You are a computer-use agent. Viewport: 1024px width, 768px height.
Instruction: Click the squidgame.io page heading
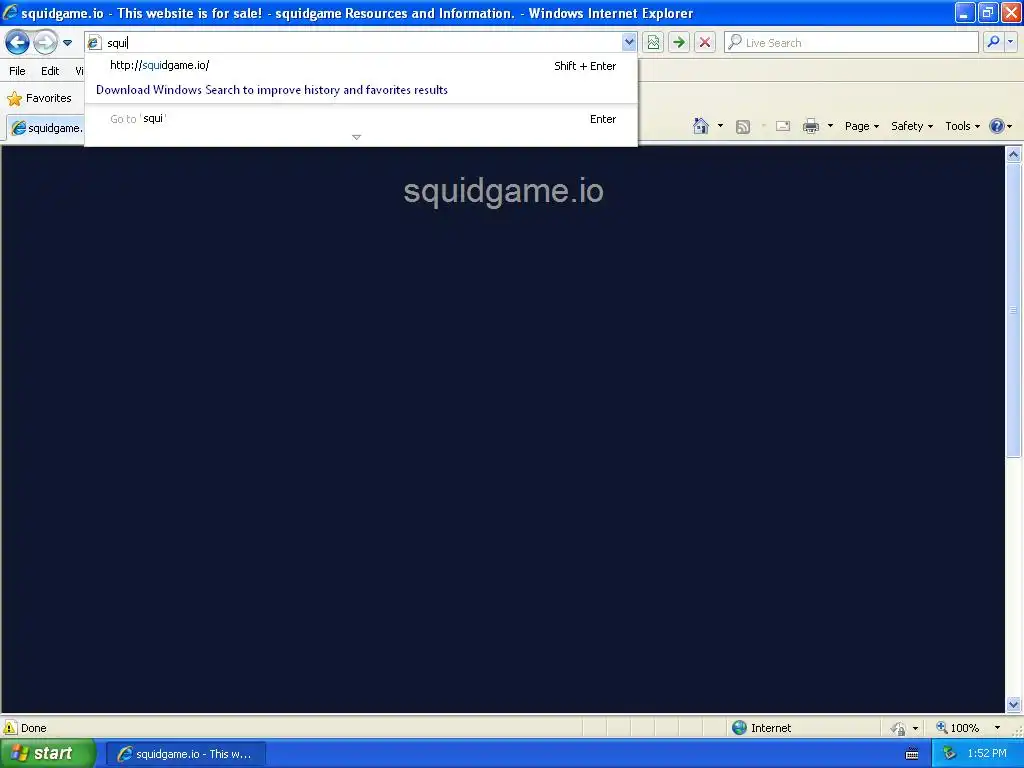(504, 191)
